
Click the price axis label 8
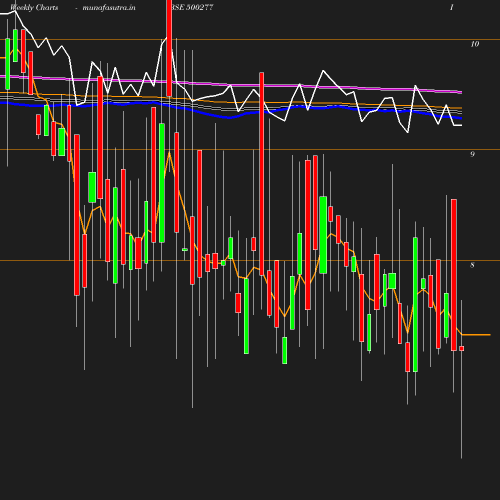pos(472,265)
